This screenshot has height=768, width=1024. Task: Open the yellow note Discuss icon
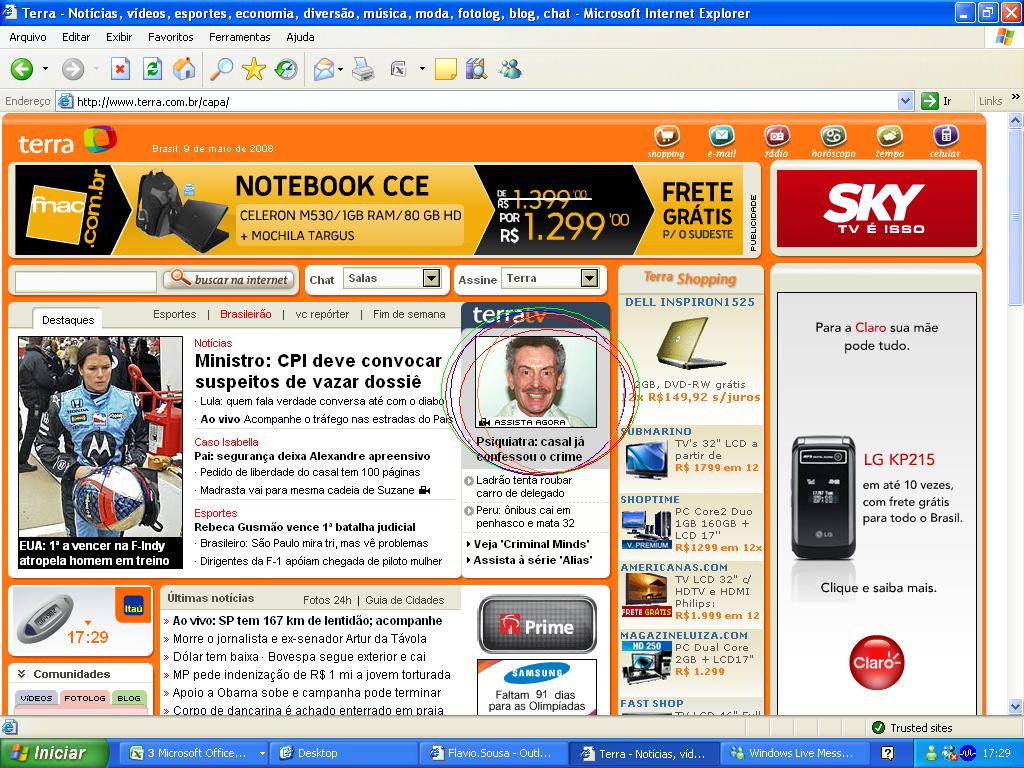pos(445,69)
